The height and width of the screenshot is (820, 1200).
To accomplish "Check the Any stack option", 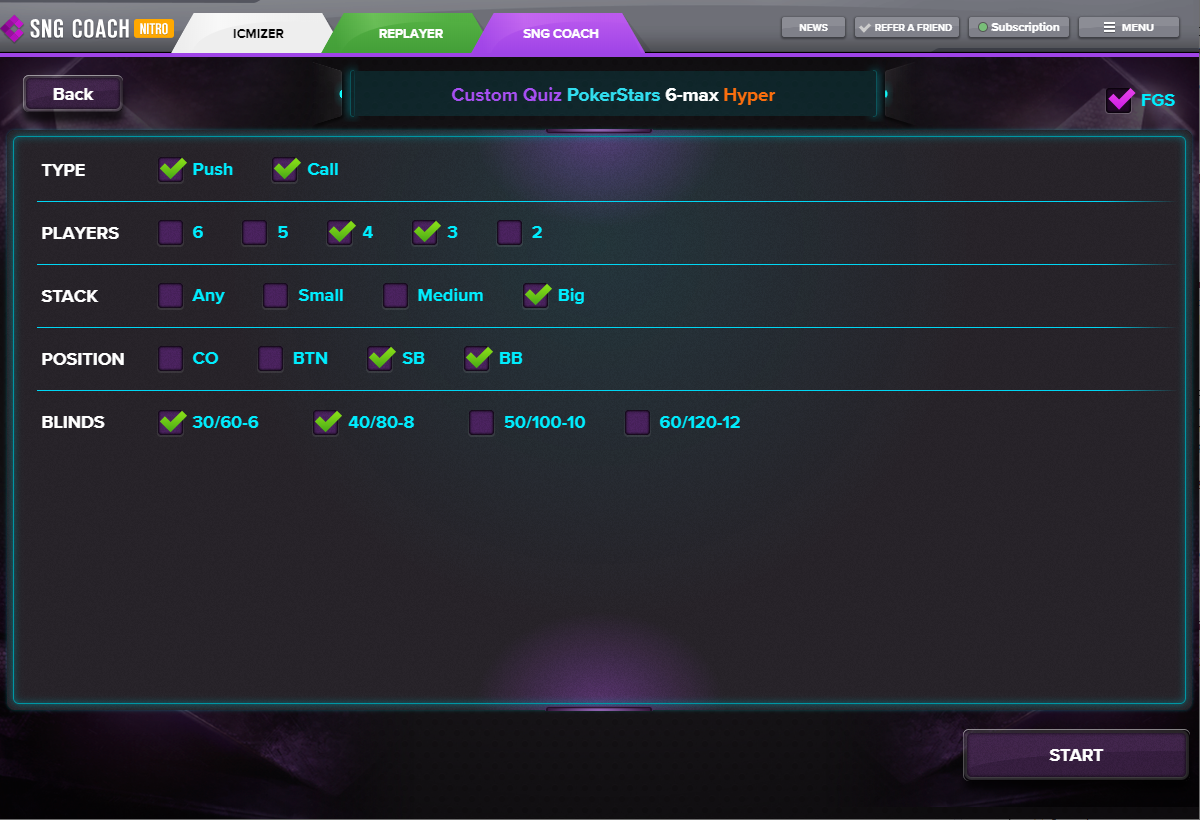I will click(x=171, y=296).
